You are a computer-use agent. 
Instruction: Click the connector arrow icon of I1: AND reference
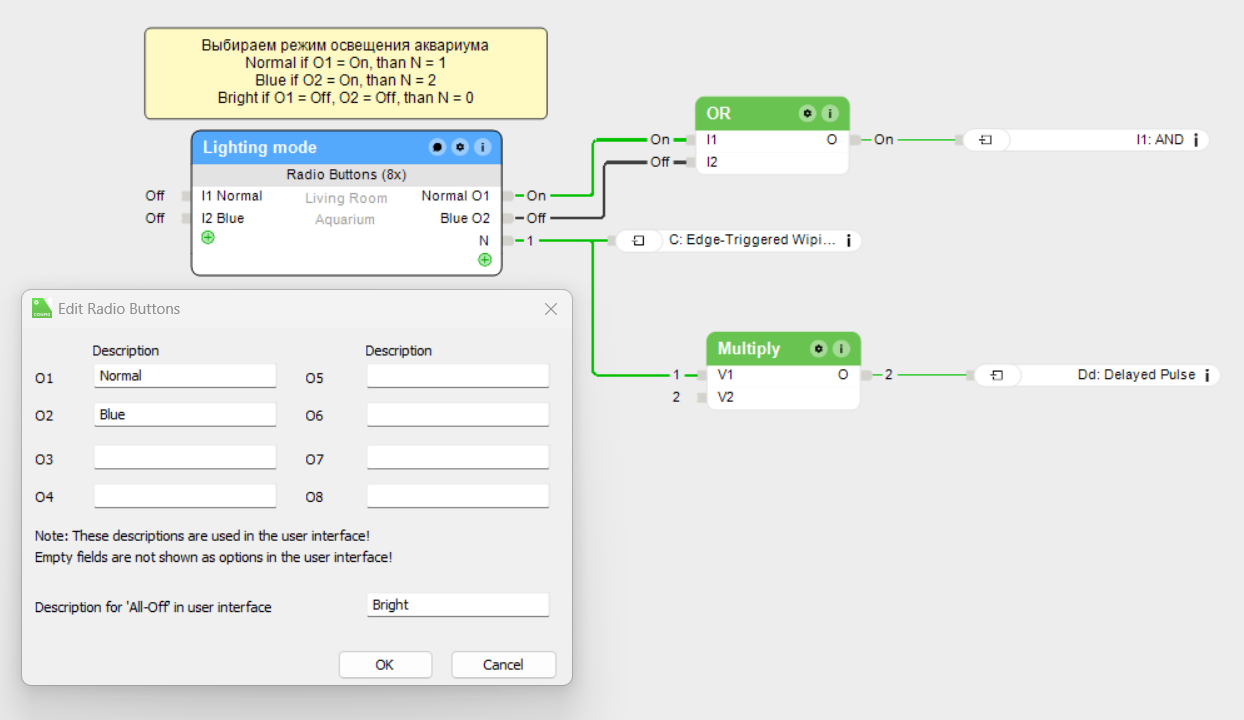[985, 140]
